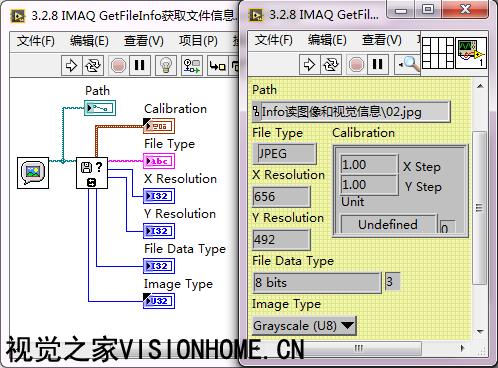Click the Image Type label on the diagram
Image resolution: width=498 pixels, height=368 pixels.
coord(178,284)
